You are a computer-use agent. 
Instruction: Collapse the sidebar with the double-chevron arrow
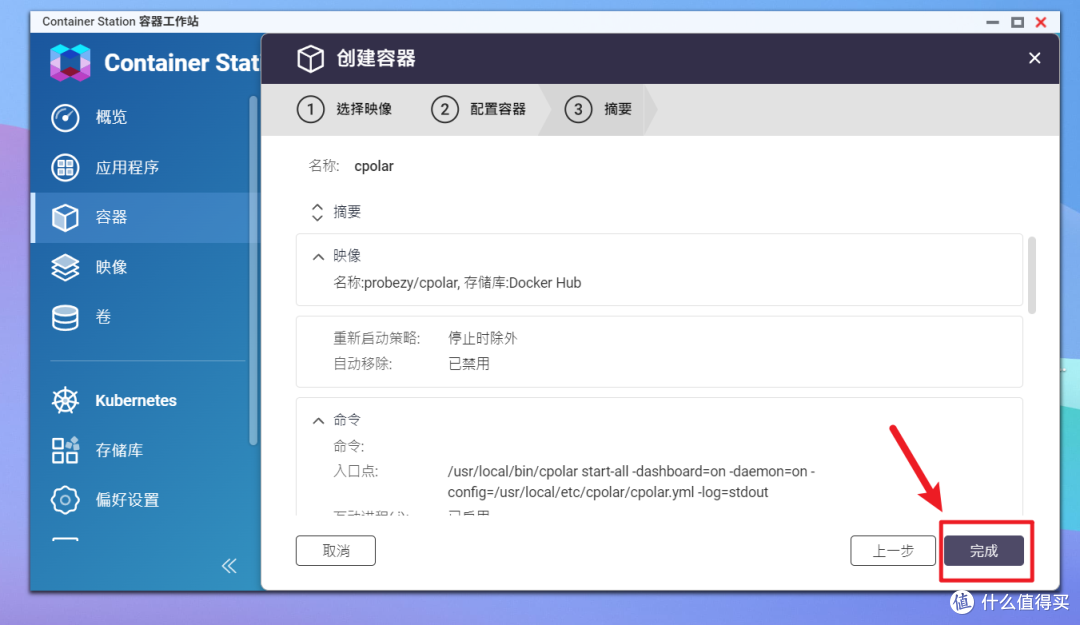coord(229,565)
